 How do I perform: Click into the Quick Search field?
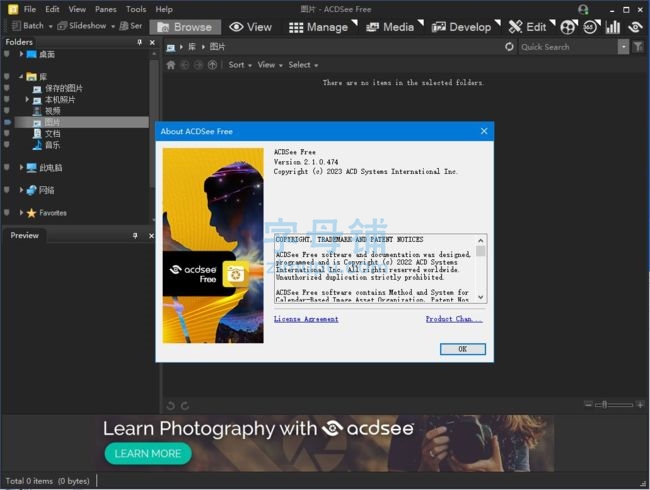click(x=568, y=47)
